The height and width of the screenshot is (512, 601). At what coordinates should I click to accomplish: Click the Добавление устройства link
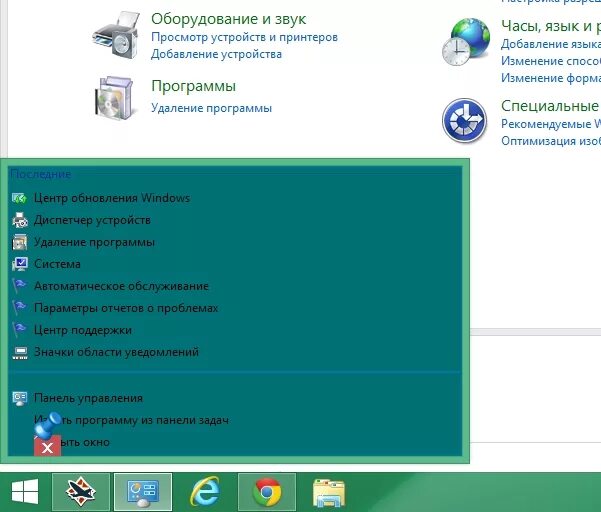click(x=216, y=54)
